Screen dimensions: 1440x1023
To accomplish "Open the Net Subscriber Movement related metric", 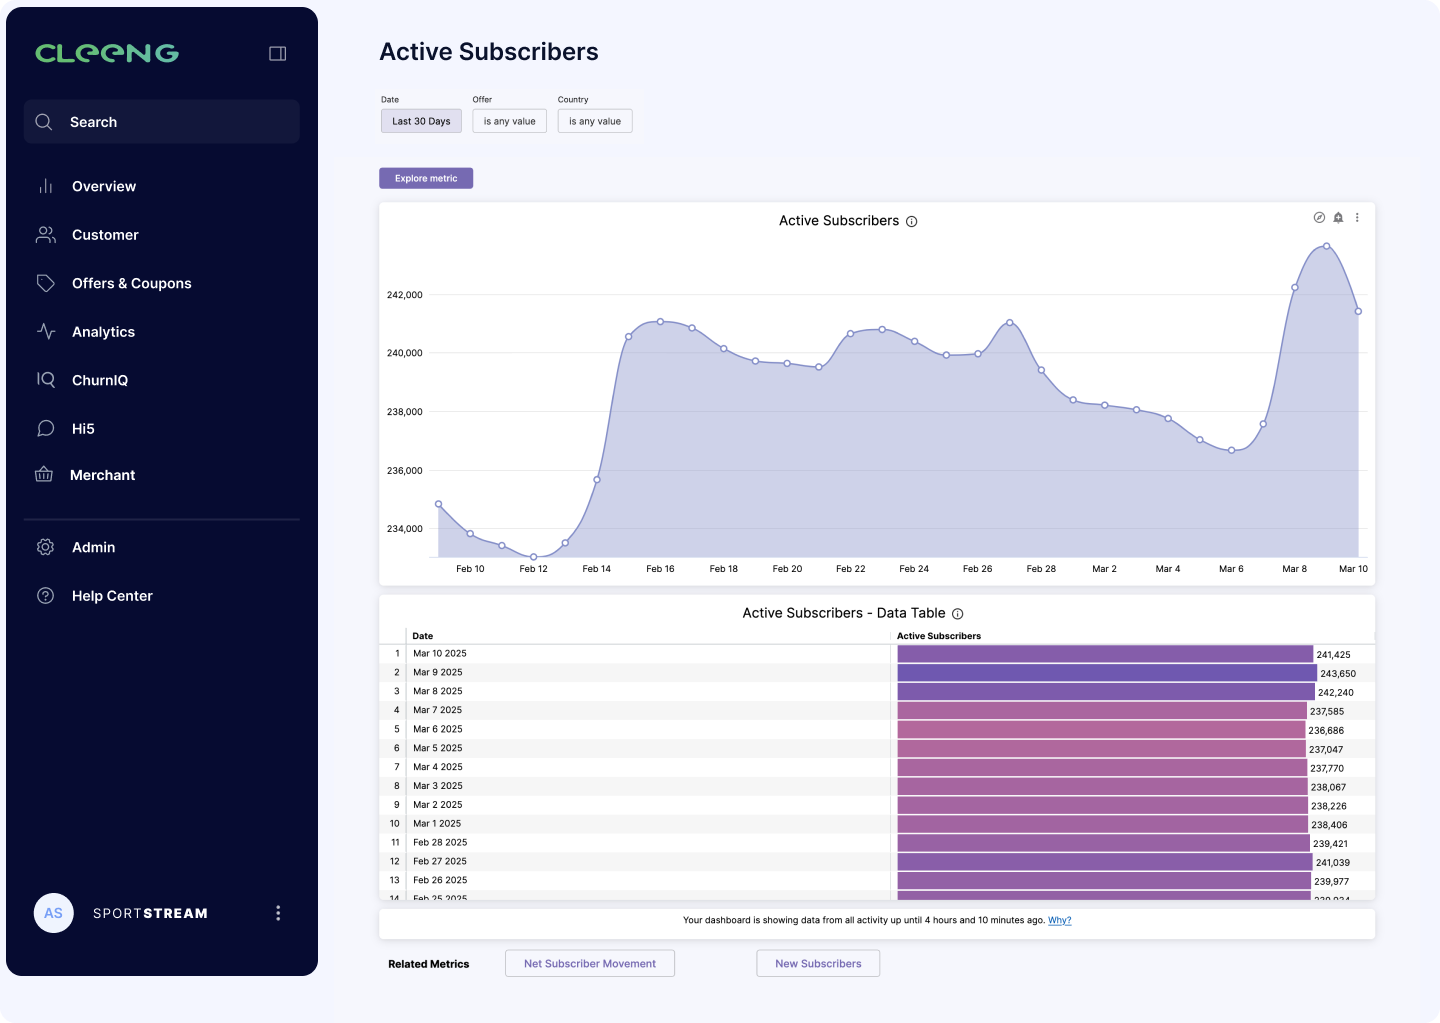I will click(x=590, y=964).
